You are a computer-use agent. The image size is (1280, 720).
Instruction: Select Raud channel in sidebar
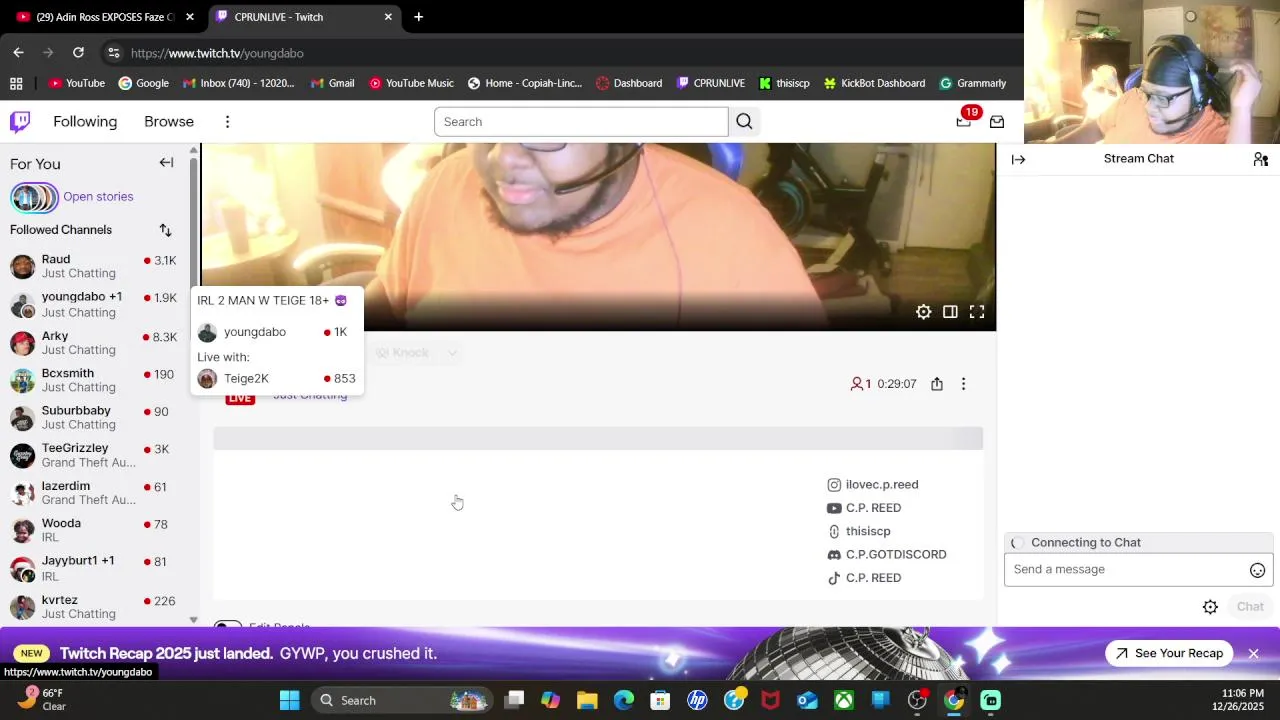93,266
